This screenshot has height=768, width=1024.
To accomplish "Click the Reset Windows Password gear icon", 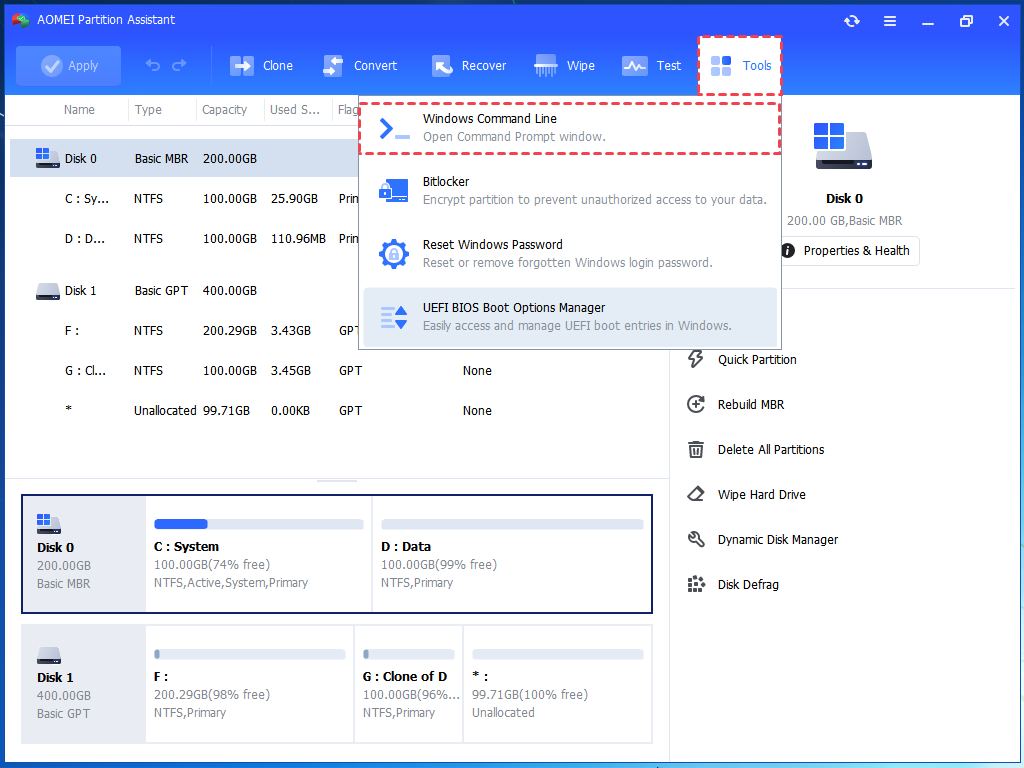I will (x=394, y=254).
